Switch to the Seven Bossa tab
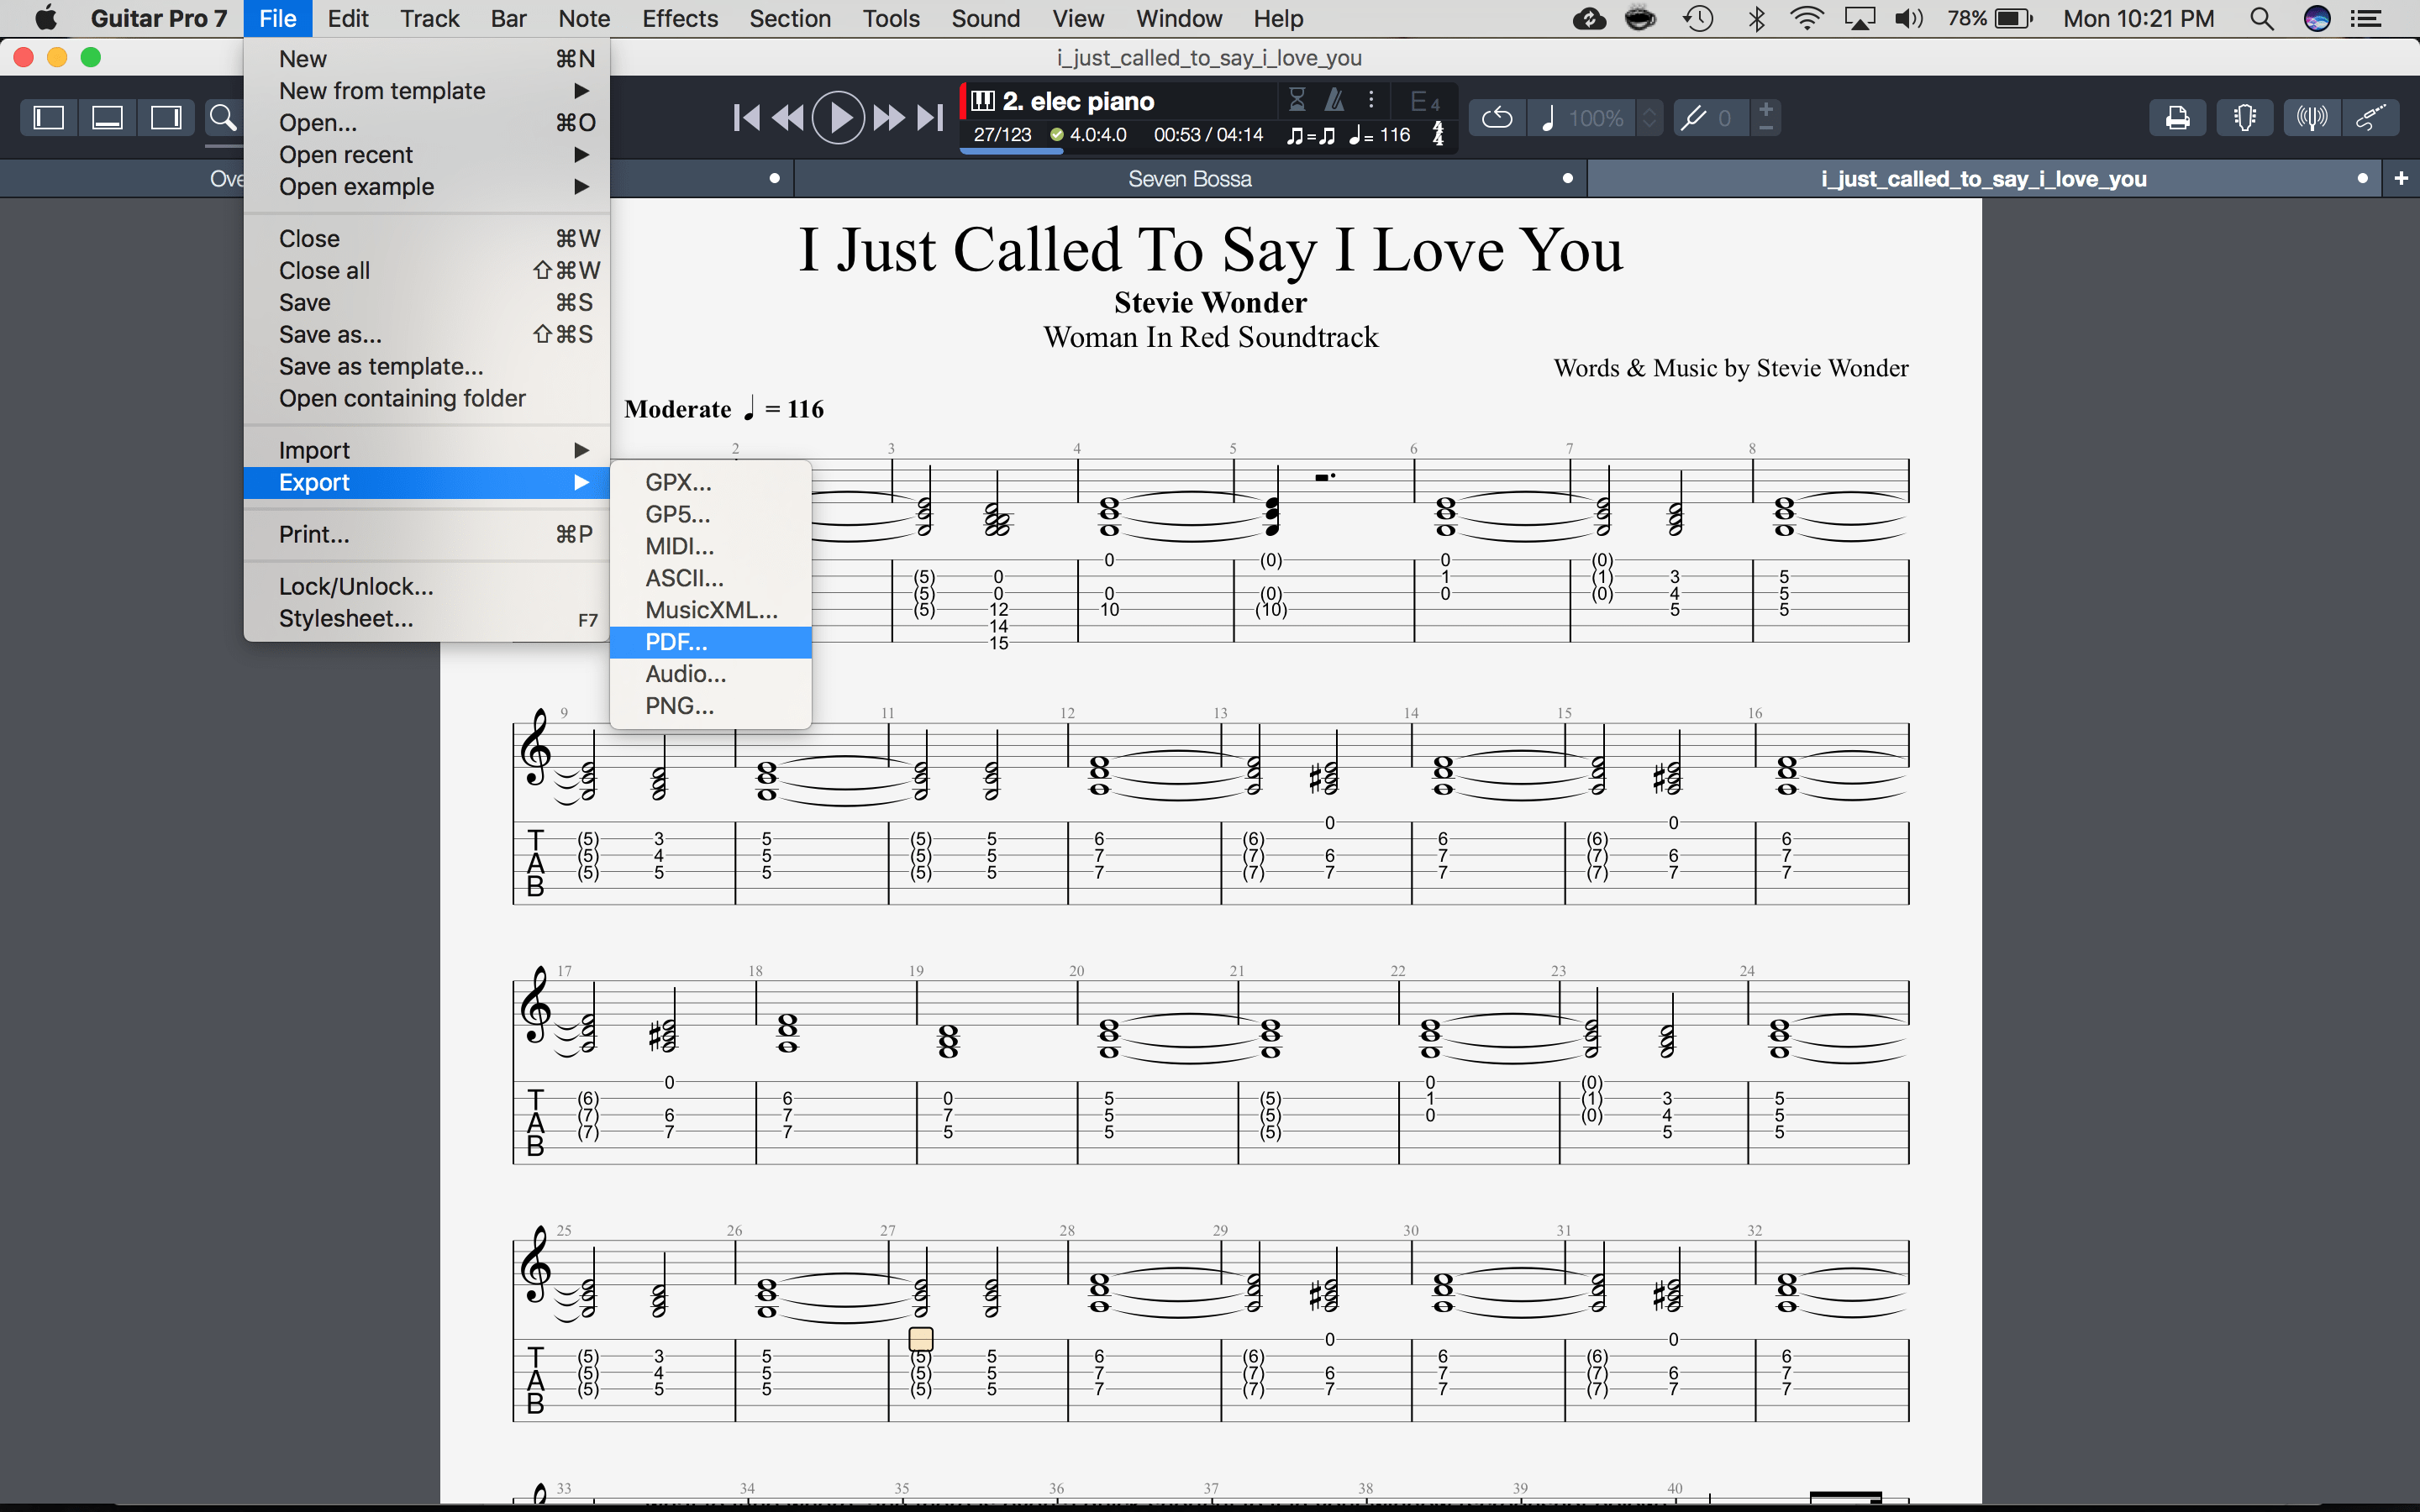This screenshot has width=2420, height=1512. tap(1190, 179)
